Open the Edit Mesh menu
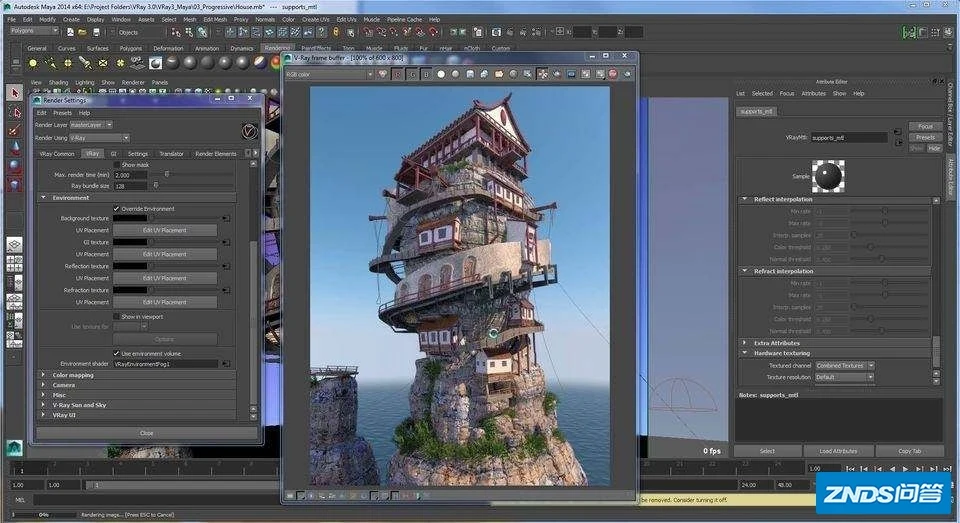Image resolution: width=960 pixels, height=523 pixels. (215, 20)
